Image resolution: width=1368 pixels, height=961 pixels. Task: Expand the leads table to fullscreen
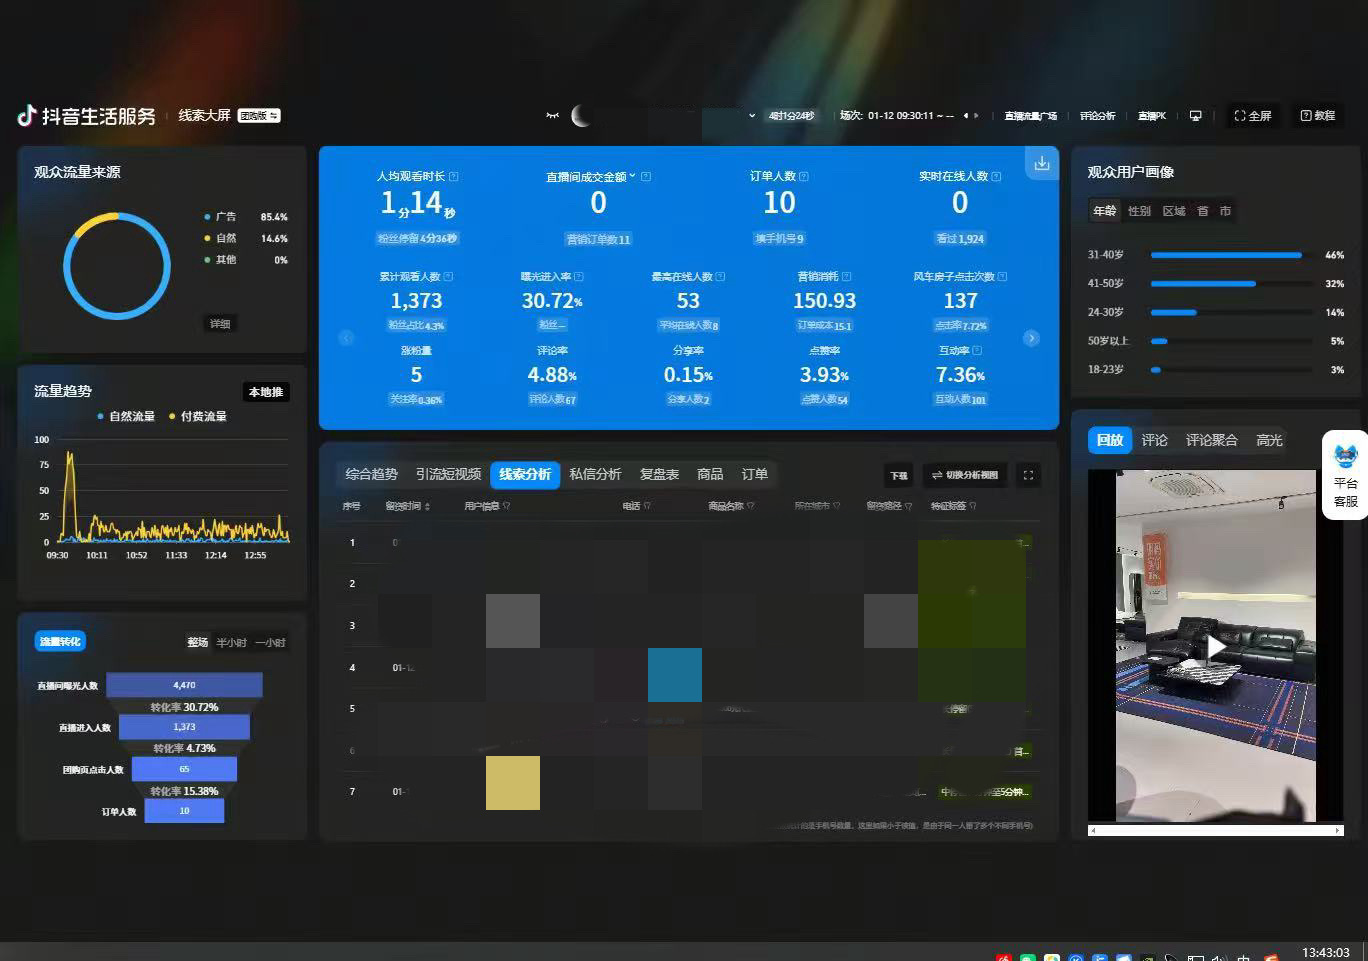(1028, 475)
